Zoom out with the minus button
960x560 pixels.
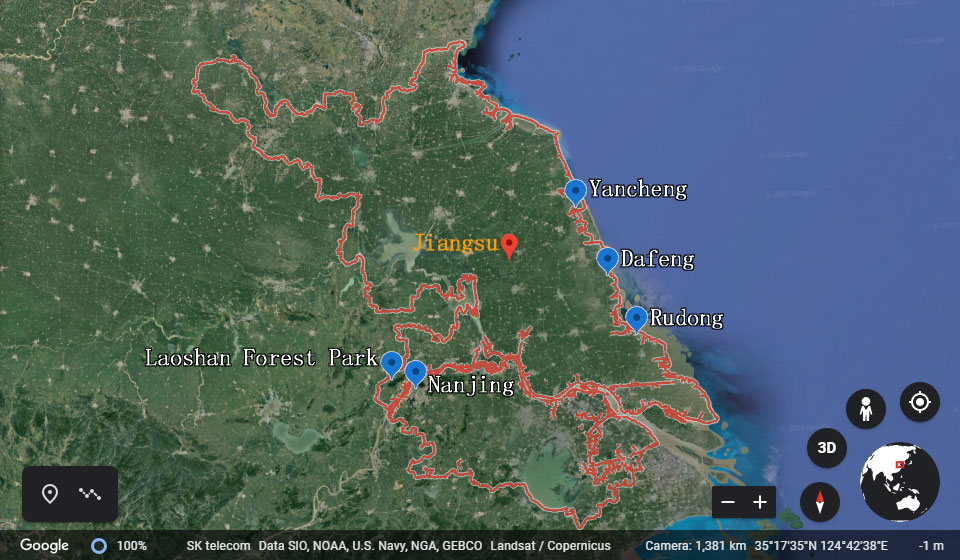point(728,502)
